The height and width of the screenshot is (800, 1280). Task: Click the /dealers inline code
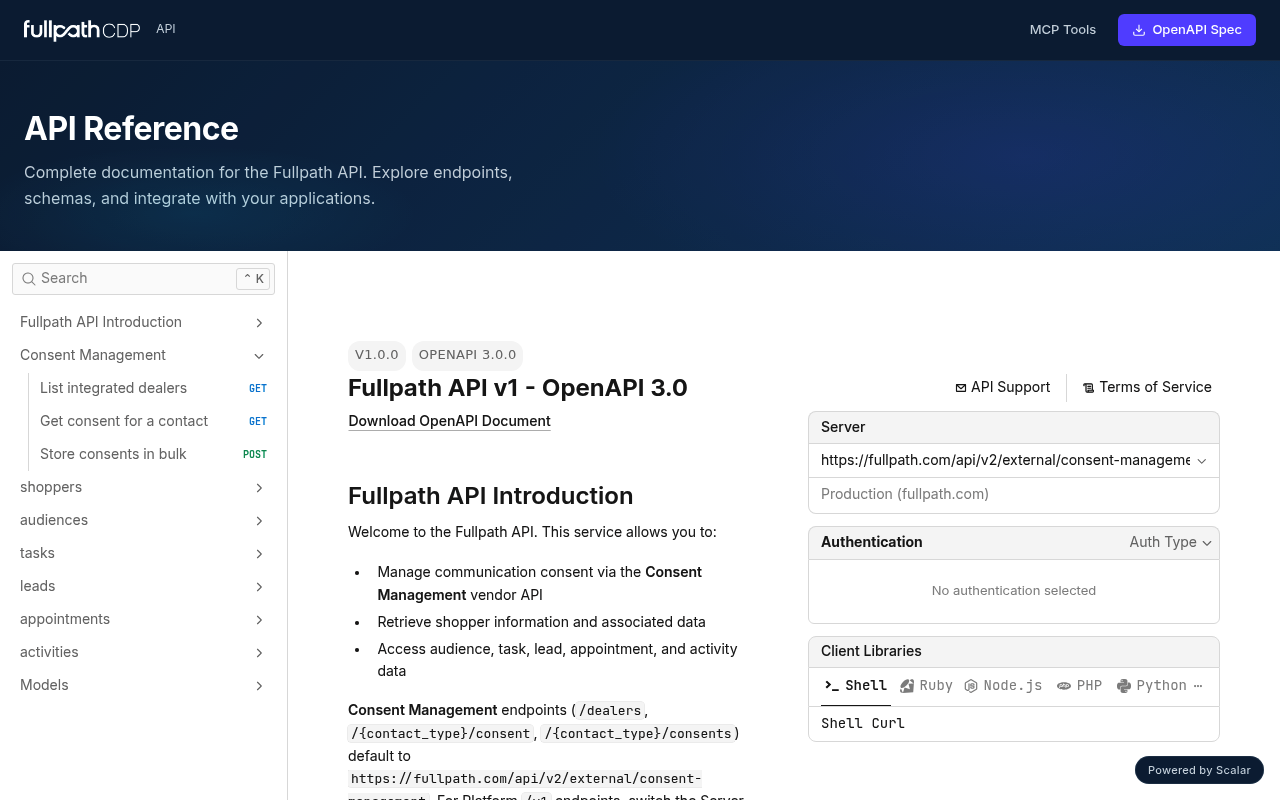tap(610, 711)
